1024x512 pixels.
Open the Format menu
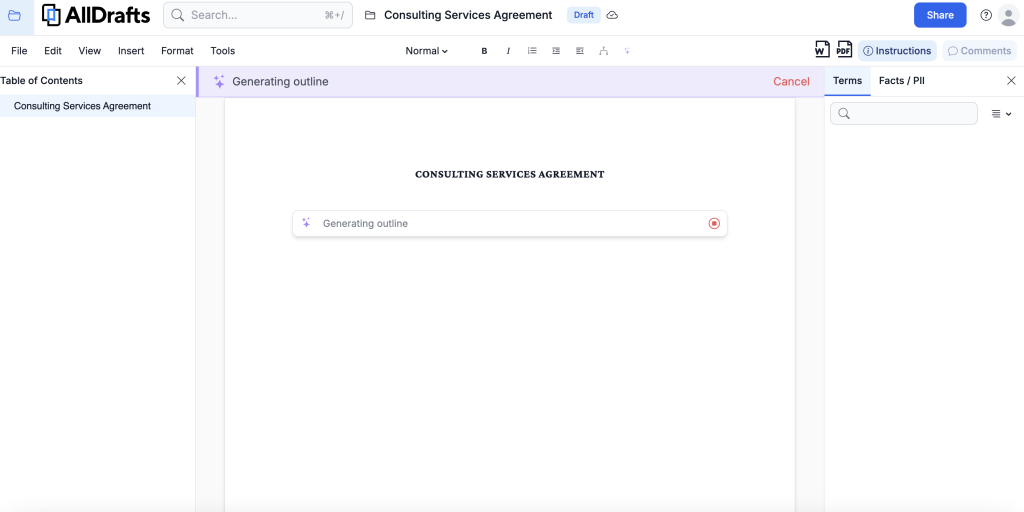coord(177,51)
